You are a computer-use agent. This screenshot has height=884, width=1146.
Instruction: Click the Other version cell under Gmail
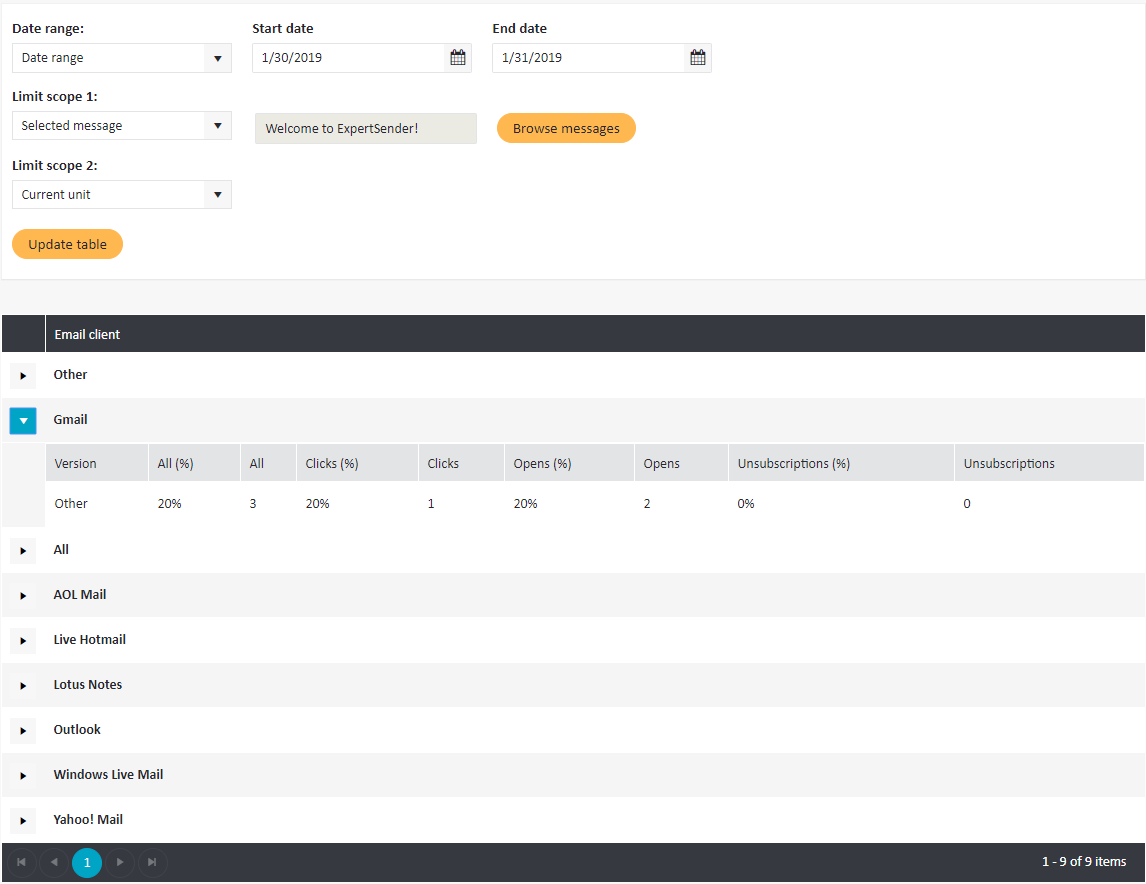(x=71, y=503)
